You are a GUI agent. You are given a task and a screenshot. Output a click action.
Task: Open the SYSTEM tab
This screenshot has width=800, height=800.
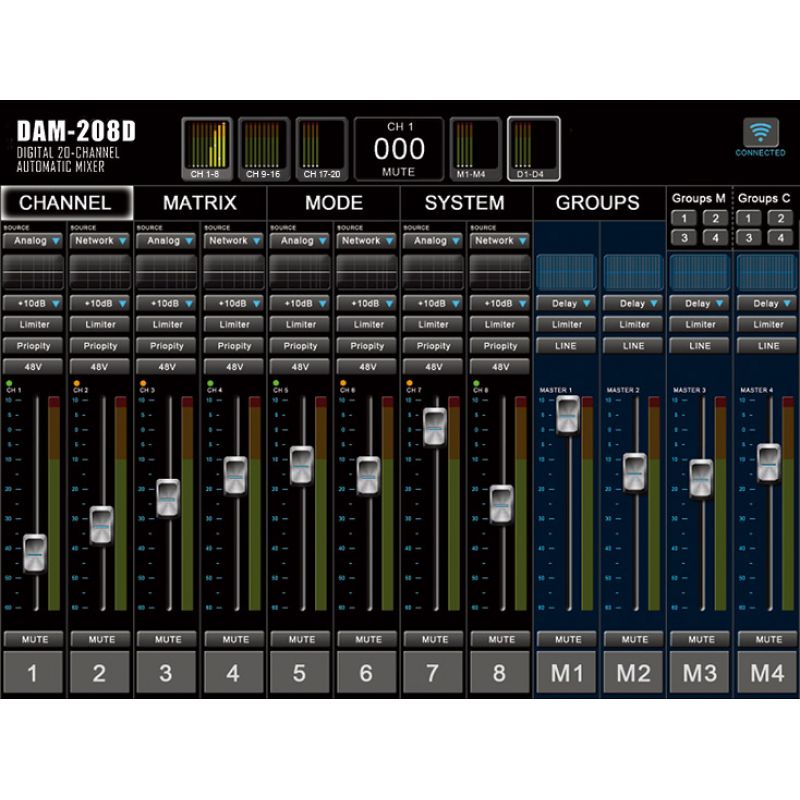pyautogui.click(x=465, y=203)
